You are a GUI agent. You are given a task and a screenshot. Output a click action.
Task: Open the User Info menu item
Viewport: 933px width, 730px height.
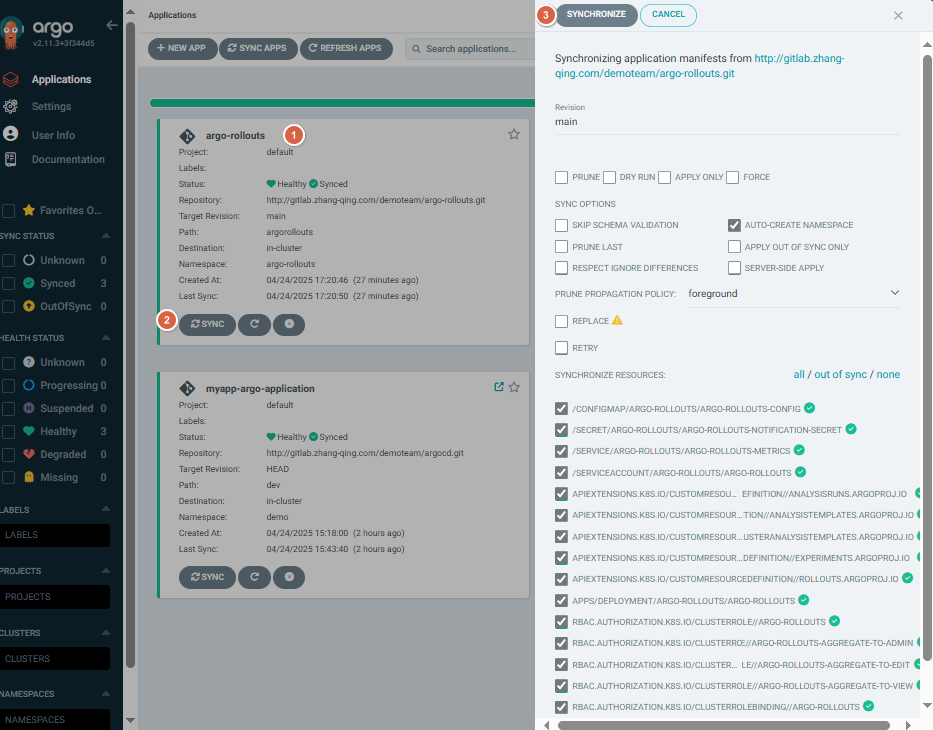pos(53,135)
